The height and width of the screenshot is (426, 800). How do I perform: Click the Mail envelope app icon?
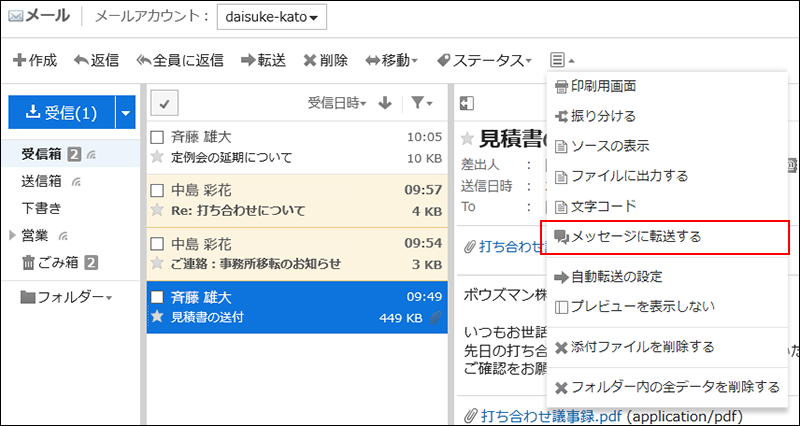tap(16, 17)
